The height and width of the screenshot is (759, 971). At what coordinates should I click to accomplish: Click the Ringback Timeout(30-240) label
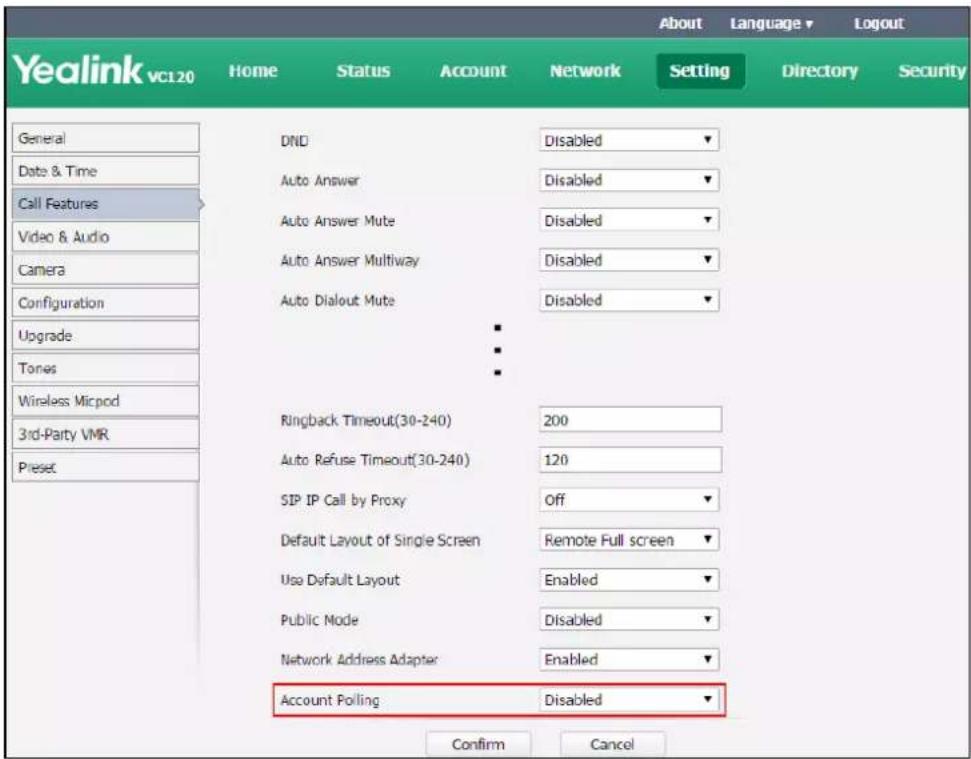tap(366, 420)
